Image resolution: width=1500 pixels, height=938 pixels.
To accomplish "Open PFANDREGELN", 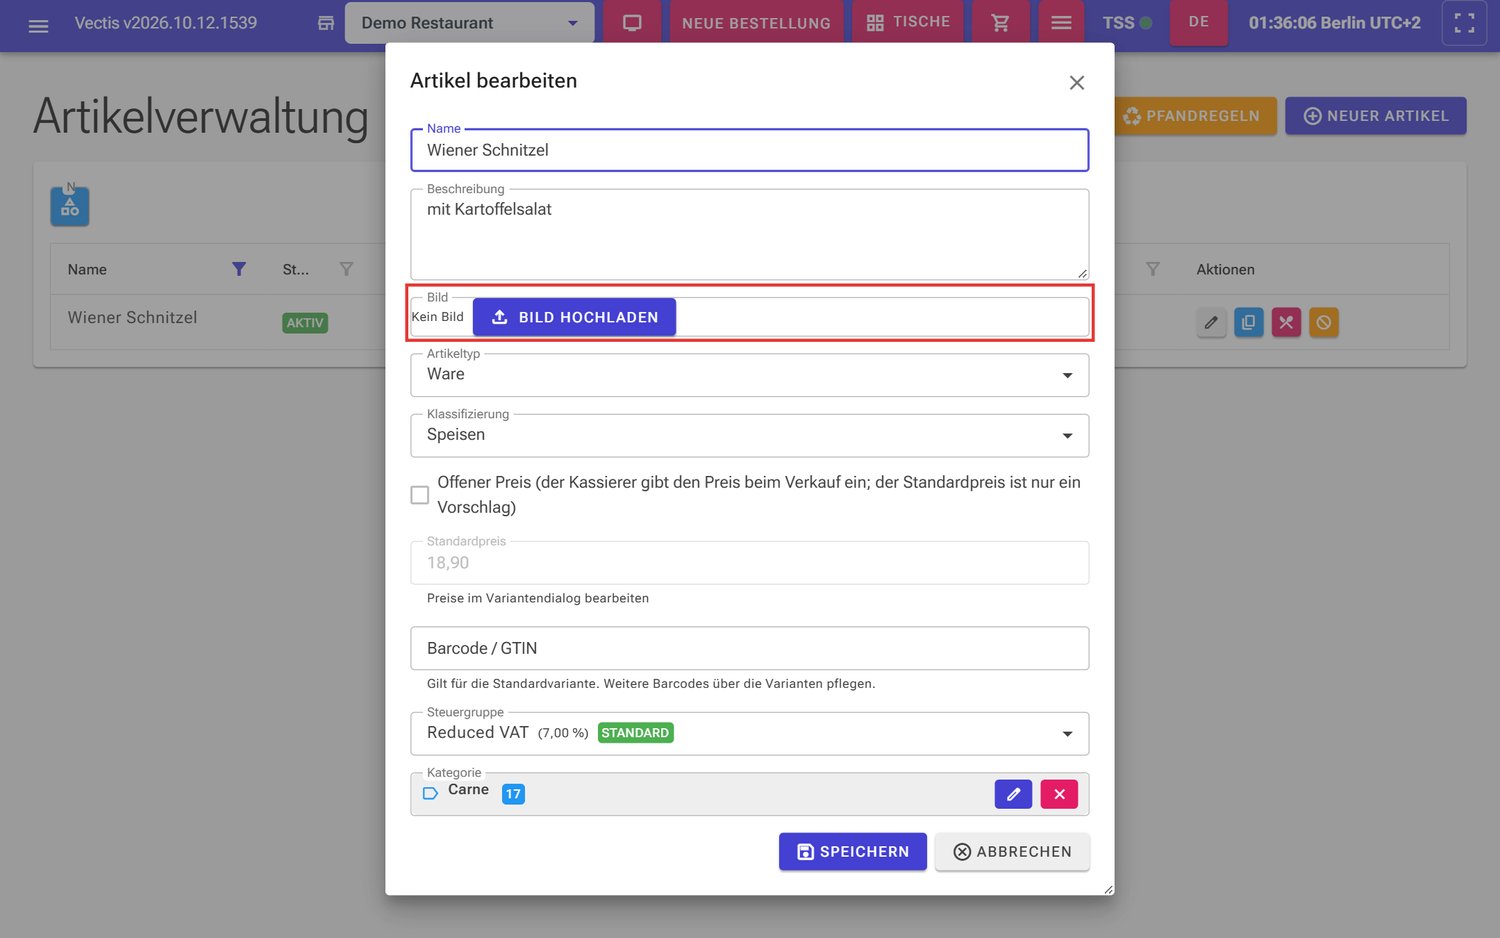I will [x=1195, y=116].
